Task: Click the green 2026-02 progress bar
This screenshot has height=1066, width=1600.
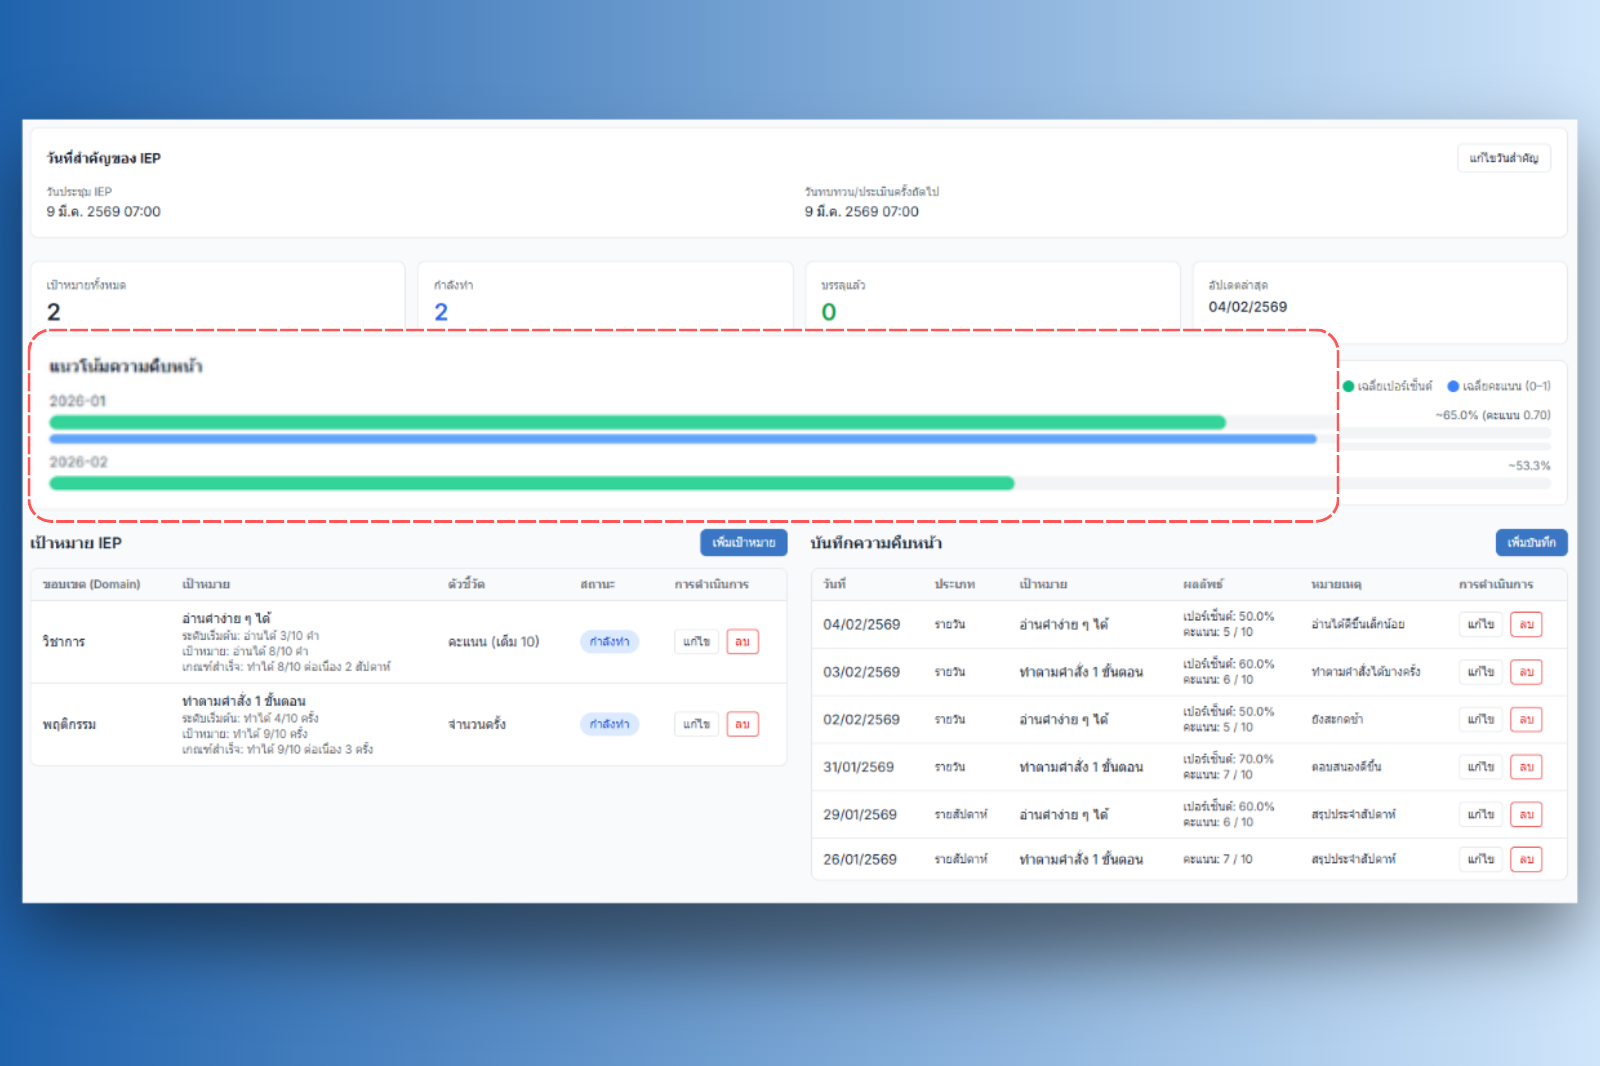Action: [x=531, y=483]
